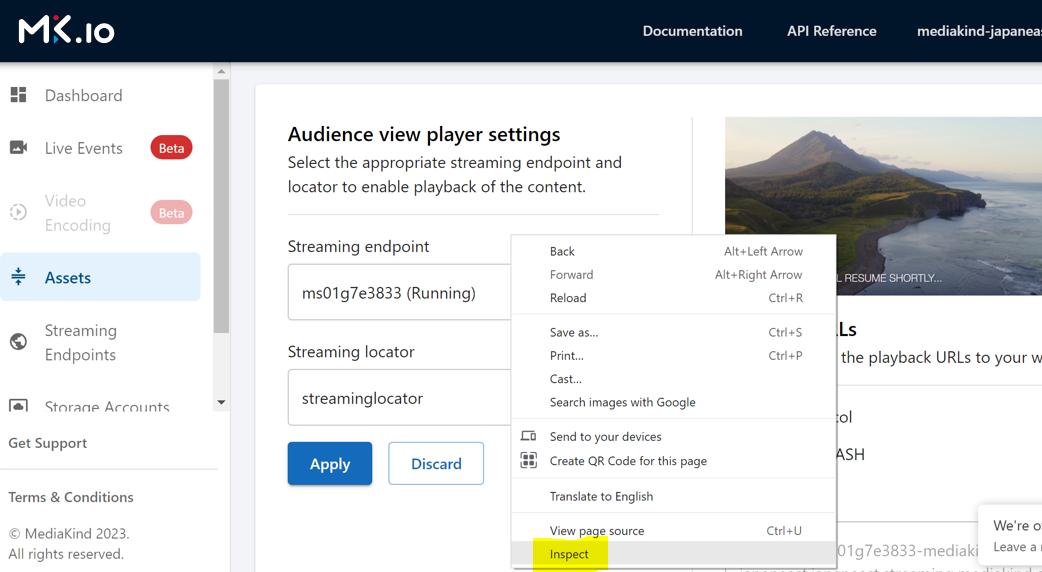The height and width of the screenshot is (572, 1042).
Task: Click the Live Events camera icon
Action: pos(19,147)
